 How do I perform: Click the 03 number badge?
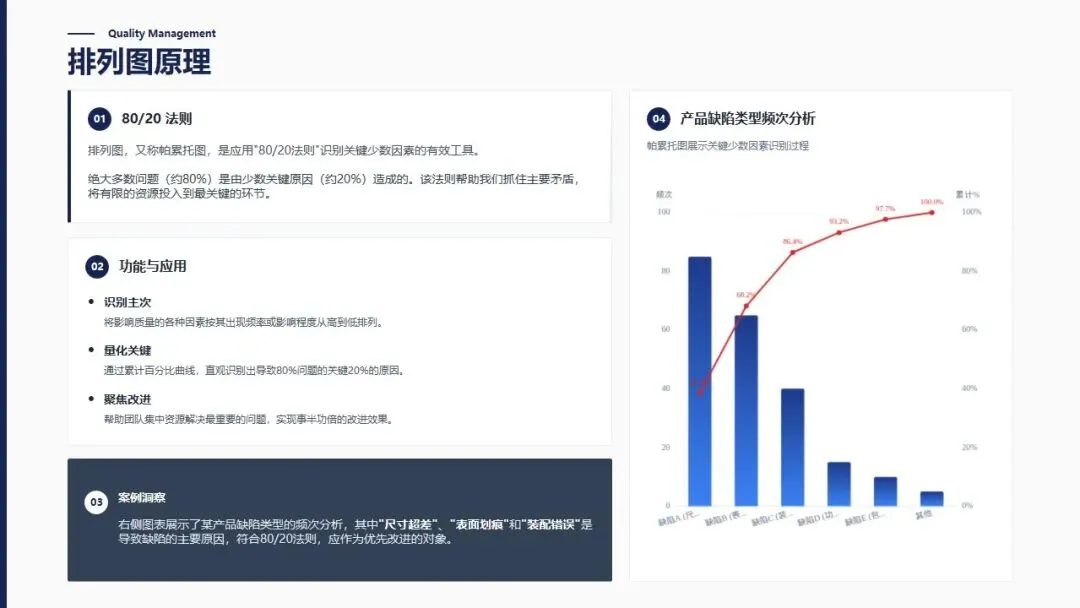[96, 502]
